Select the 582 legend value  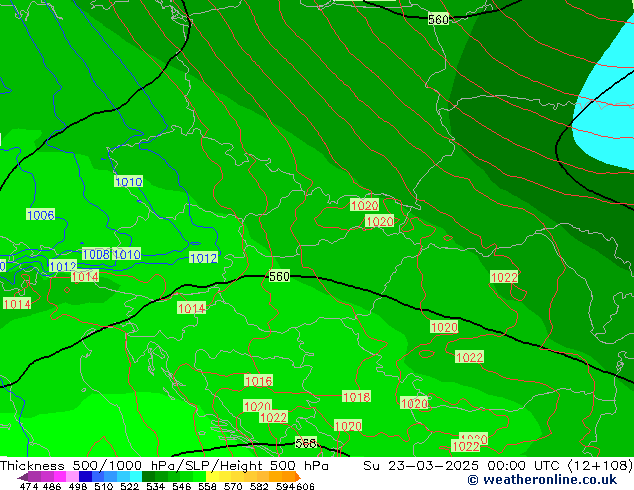coord(259,486)
